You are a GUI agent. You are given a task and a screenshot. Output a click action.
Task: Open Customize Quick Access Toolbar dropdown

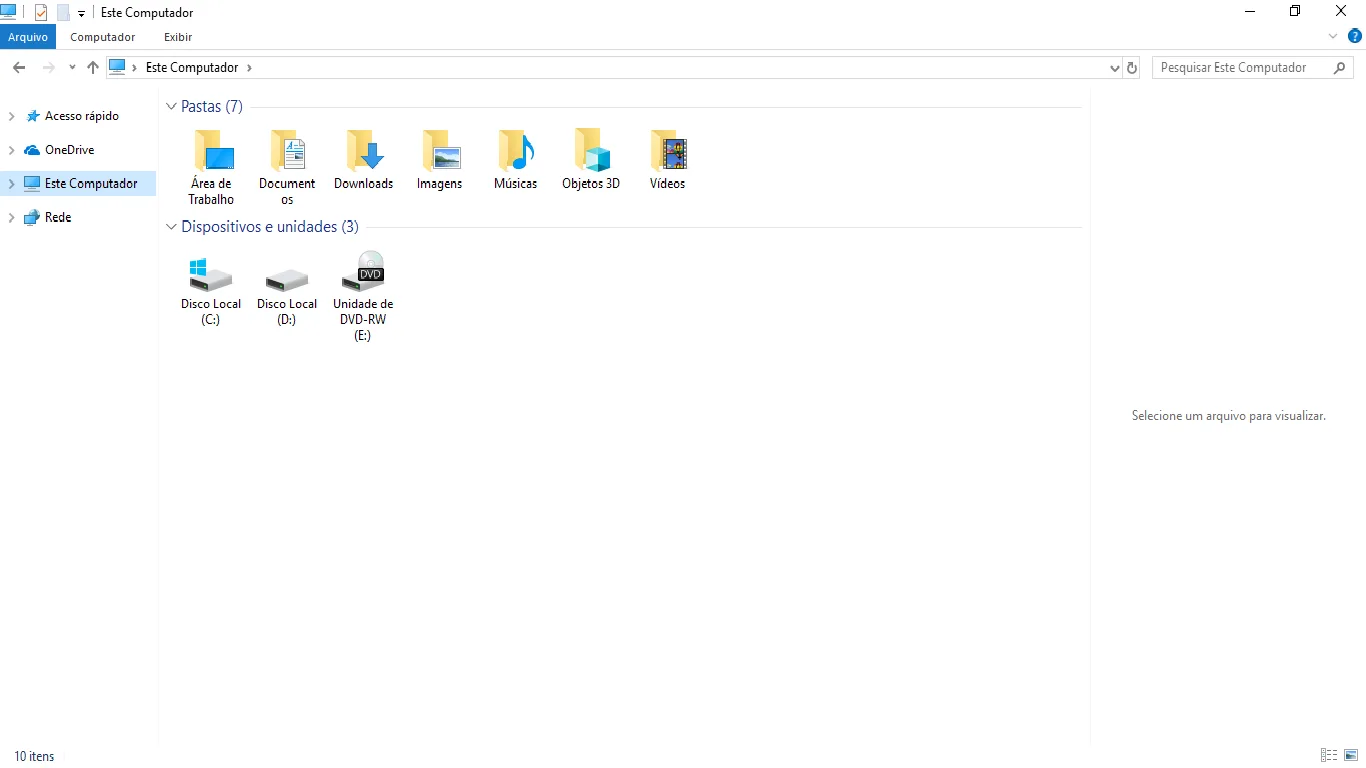[x=82, y=14]
